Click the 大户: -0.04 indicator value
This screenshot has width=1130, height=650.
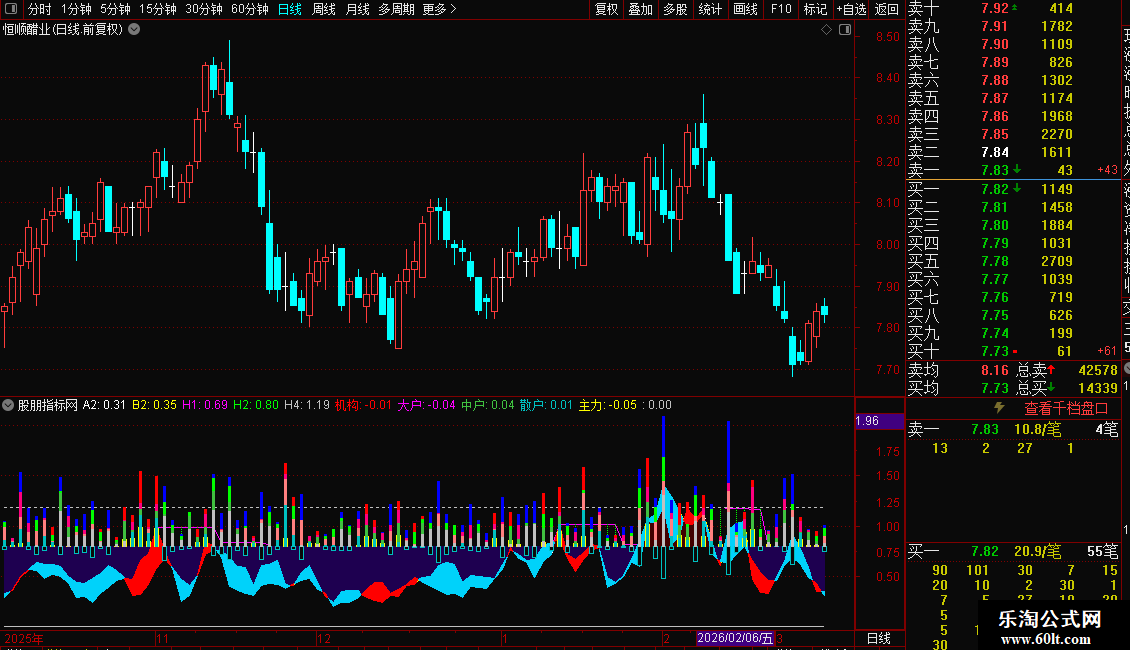[427, 405]
